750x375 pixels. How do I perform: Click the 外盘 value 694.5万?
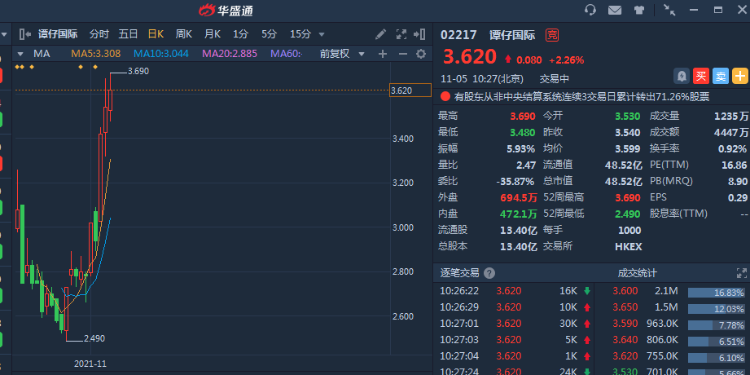(518, 197)
